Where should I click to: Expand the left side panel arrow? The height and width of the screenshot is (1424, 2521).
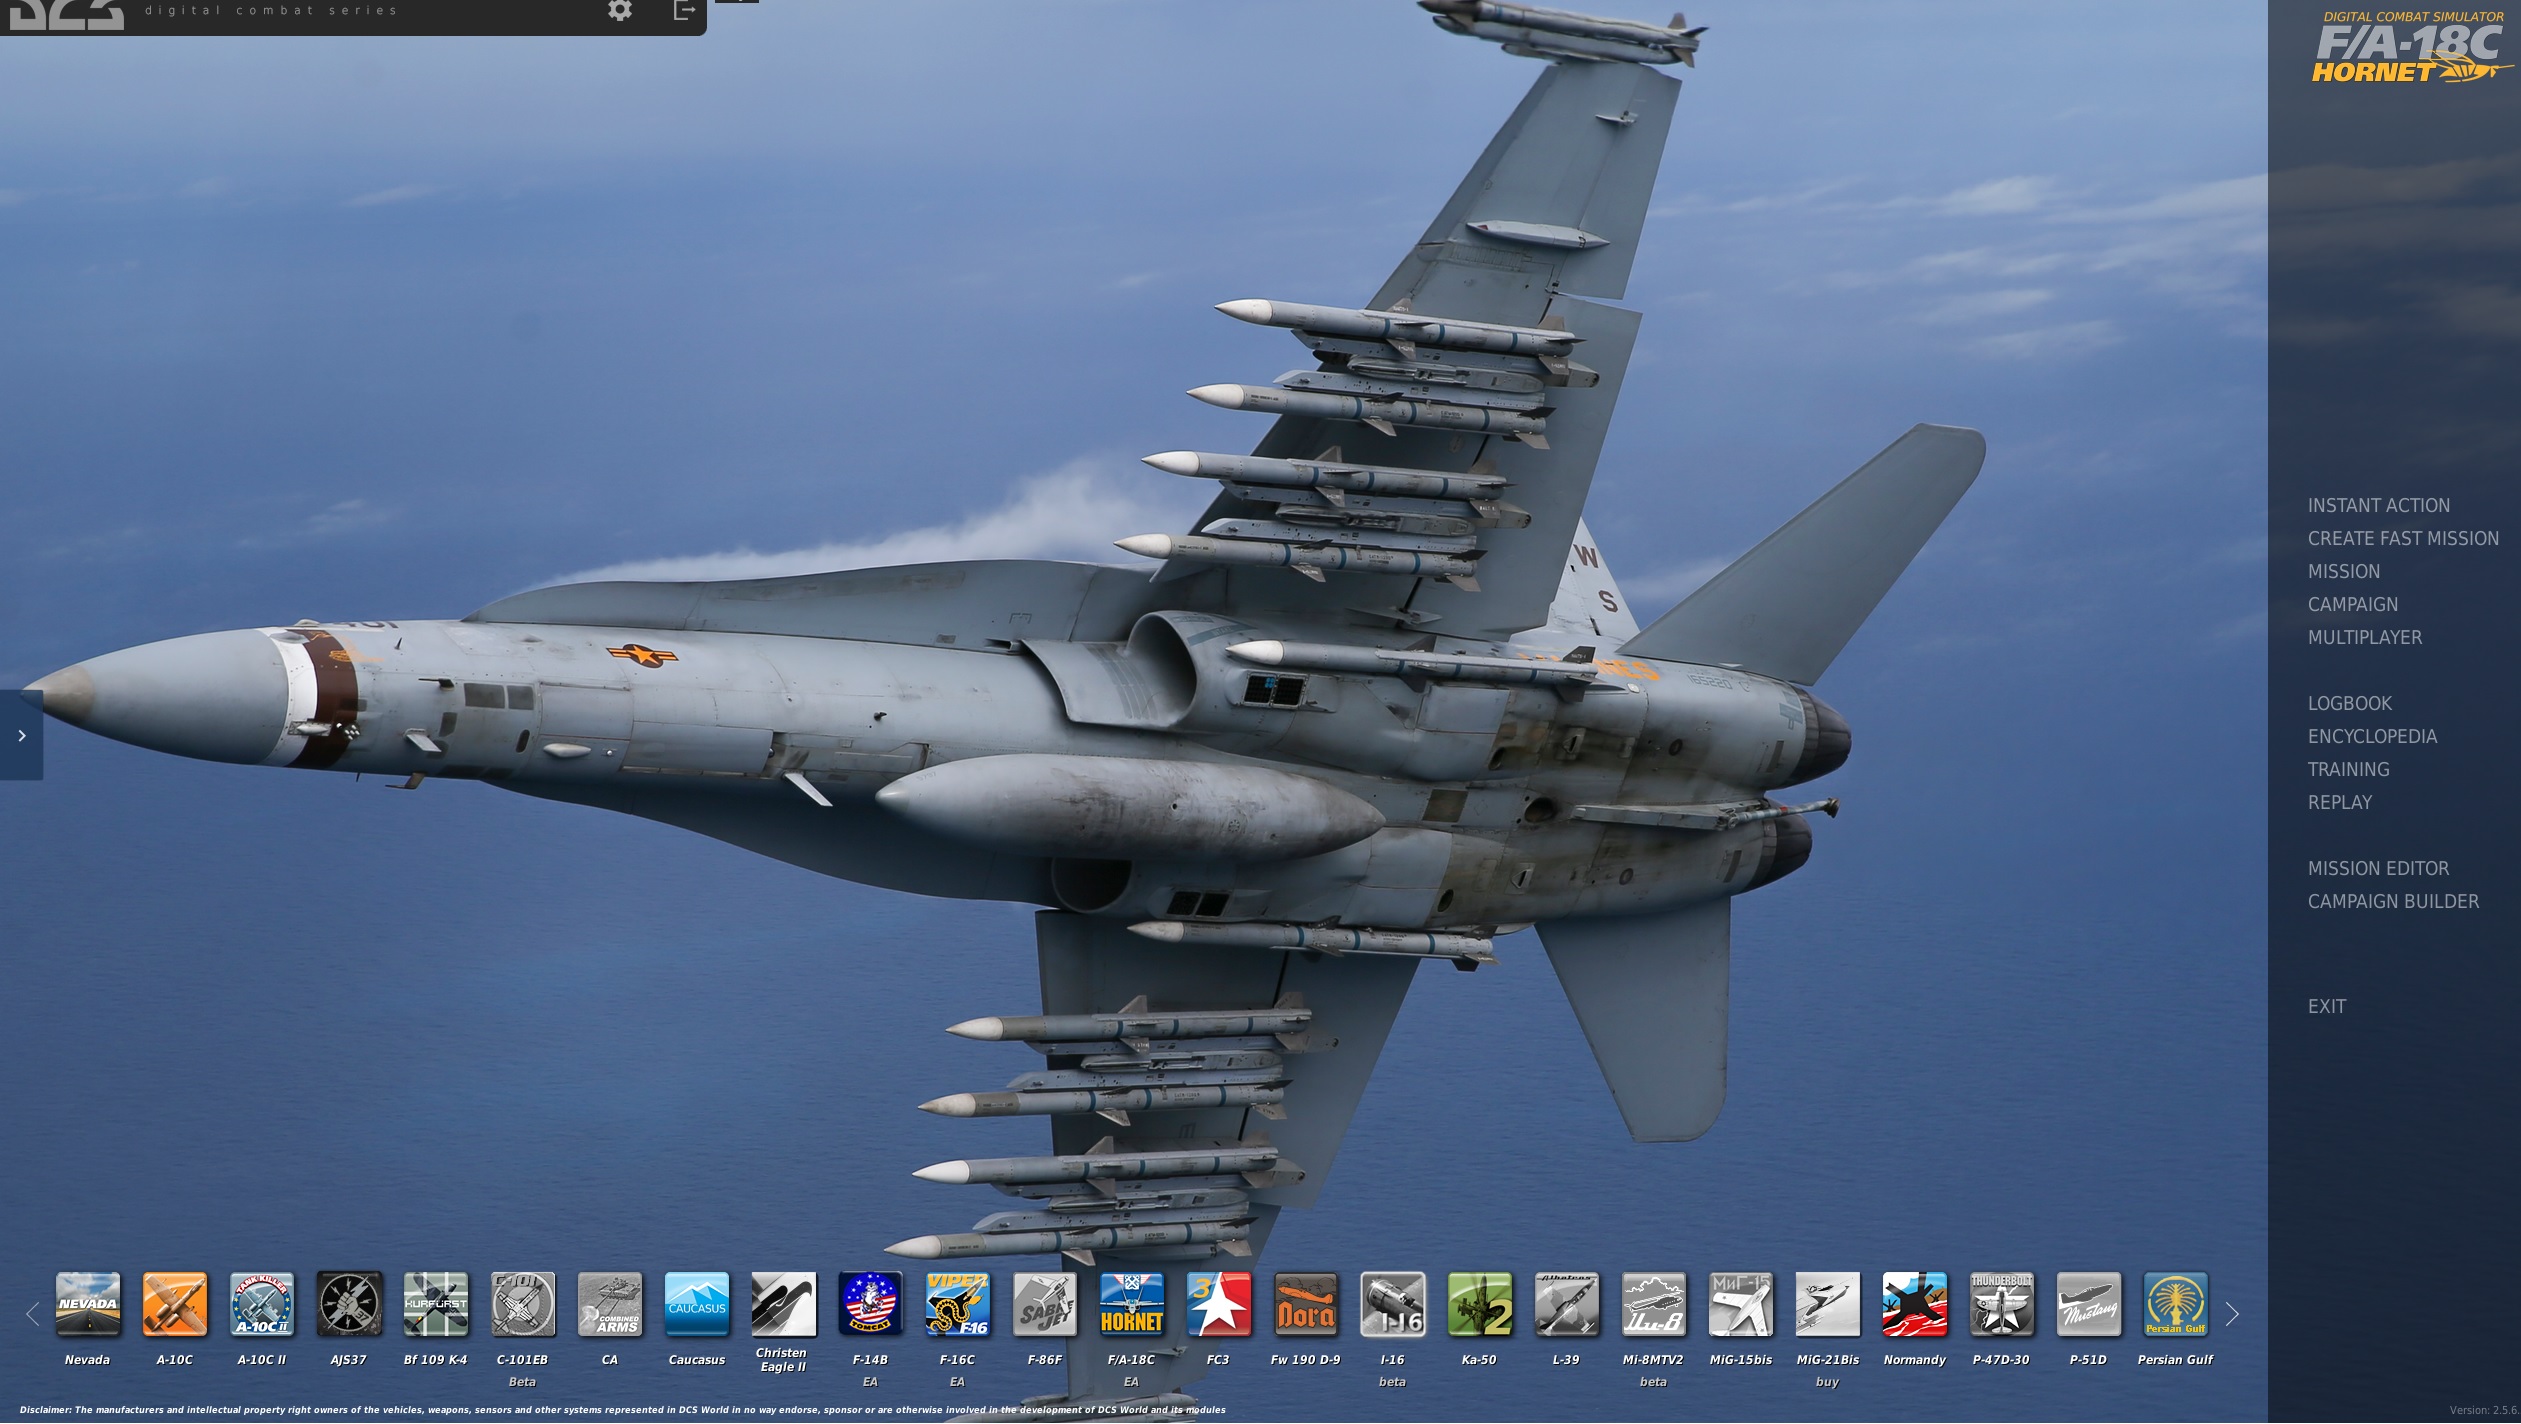(21, 735)
